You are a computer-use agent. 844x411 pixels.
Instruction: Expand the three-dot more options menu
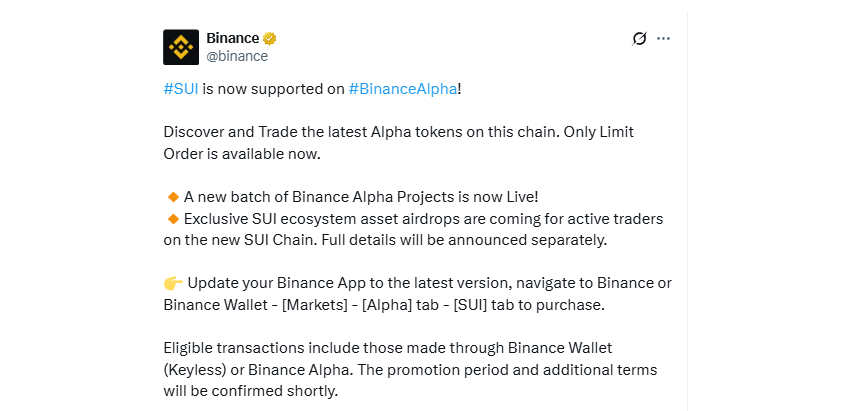click(x=663, y=39)
